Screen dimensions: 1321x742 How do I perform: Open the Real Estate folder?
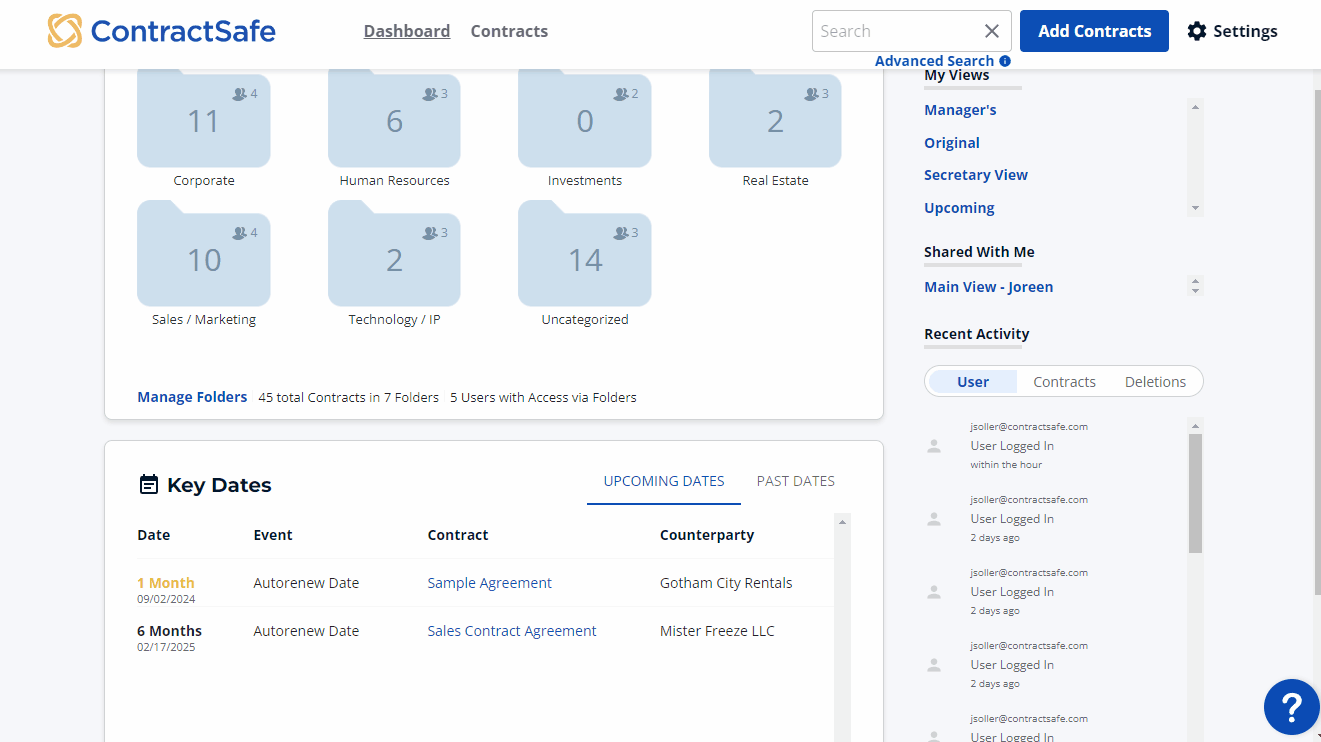click(x=775, y=121)
